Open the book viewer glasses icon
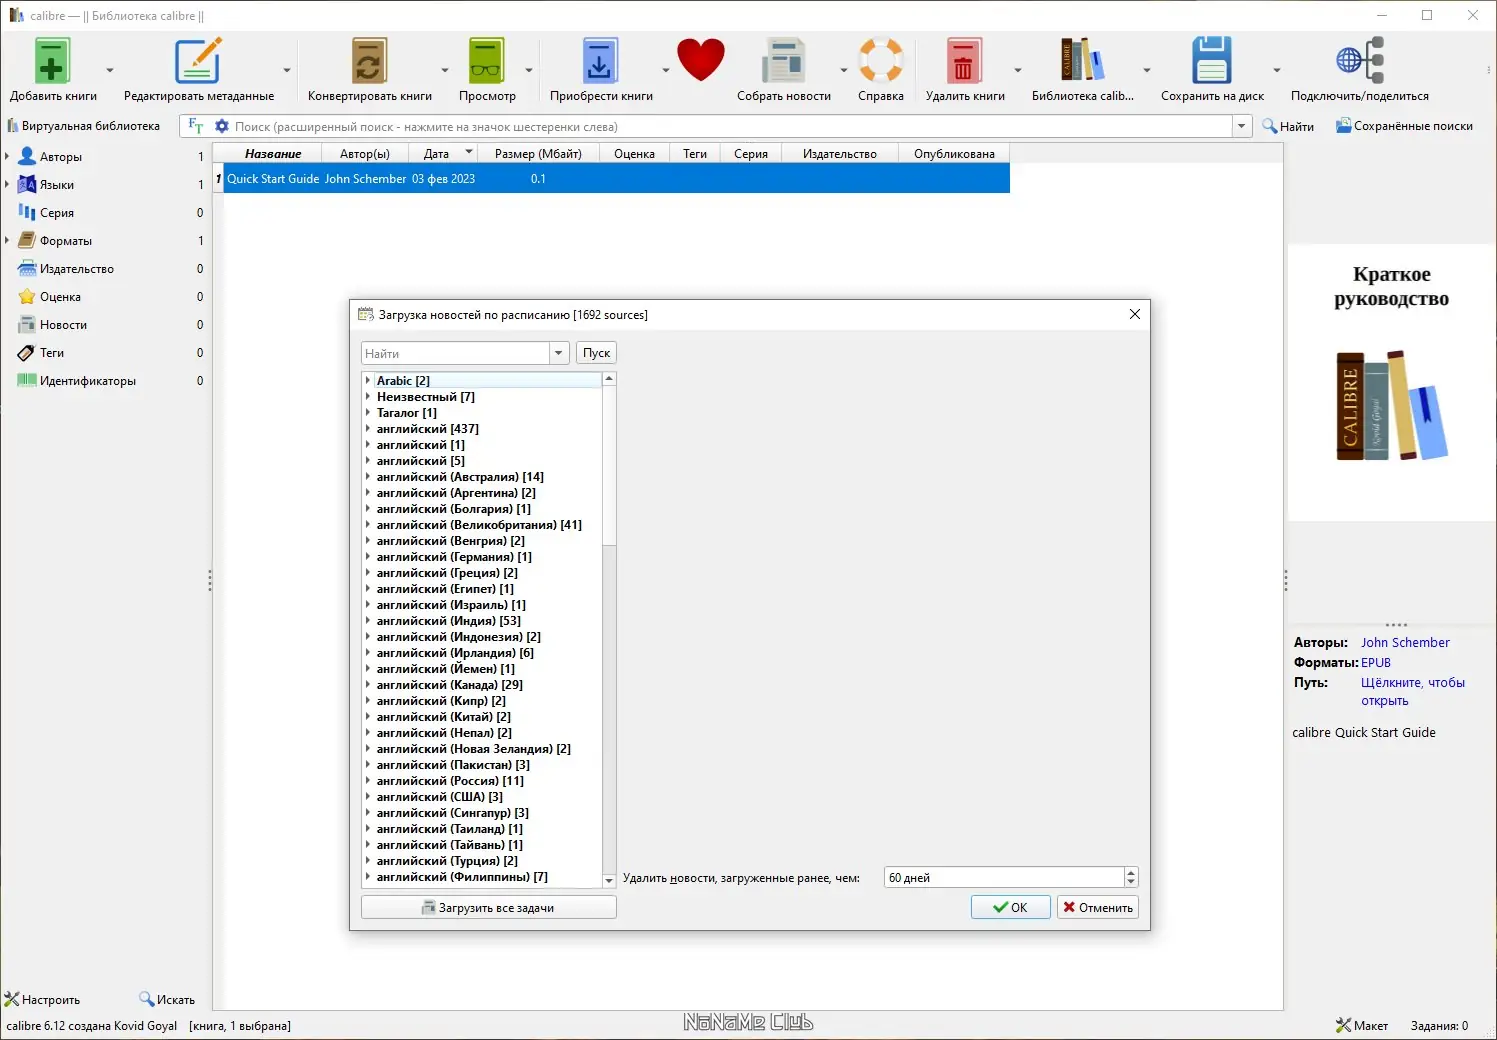The height and width of the screenshot is (1040, 1497). [487, 61]
